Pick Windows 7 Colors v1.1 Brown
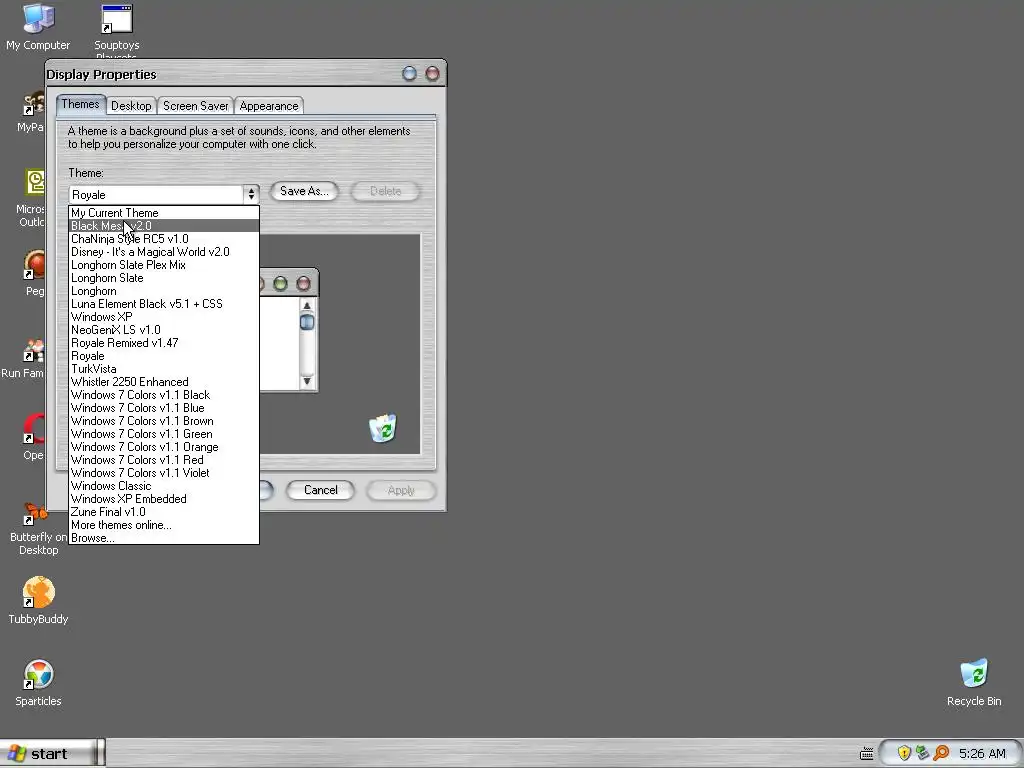The image size is (1024, 768). (x=164, y=421)
